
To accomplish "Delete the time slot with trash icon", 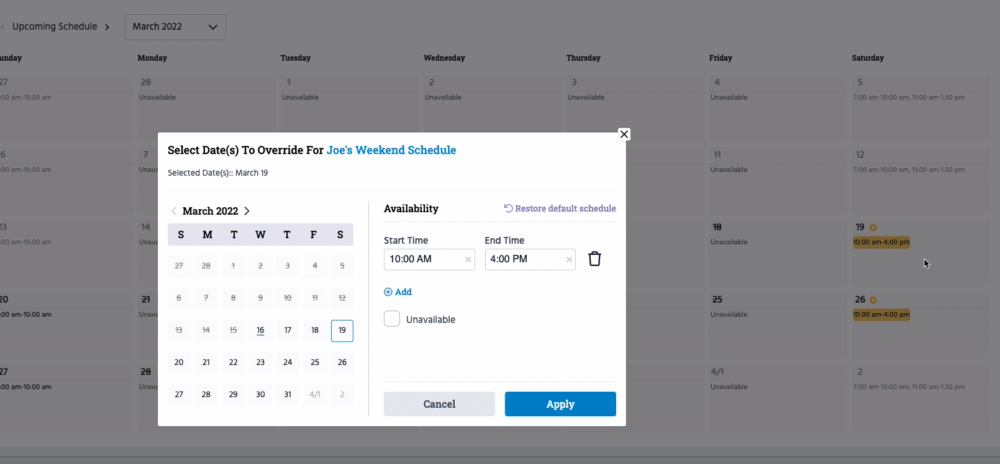I will pos(594,259).
